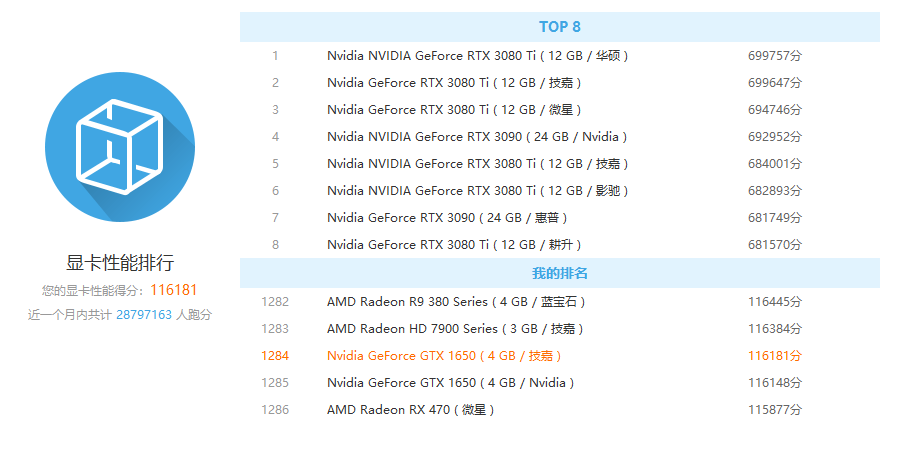Click the blue 3D cube icon

click(x=120, y=148)
